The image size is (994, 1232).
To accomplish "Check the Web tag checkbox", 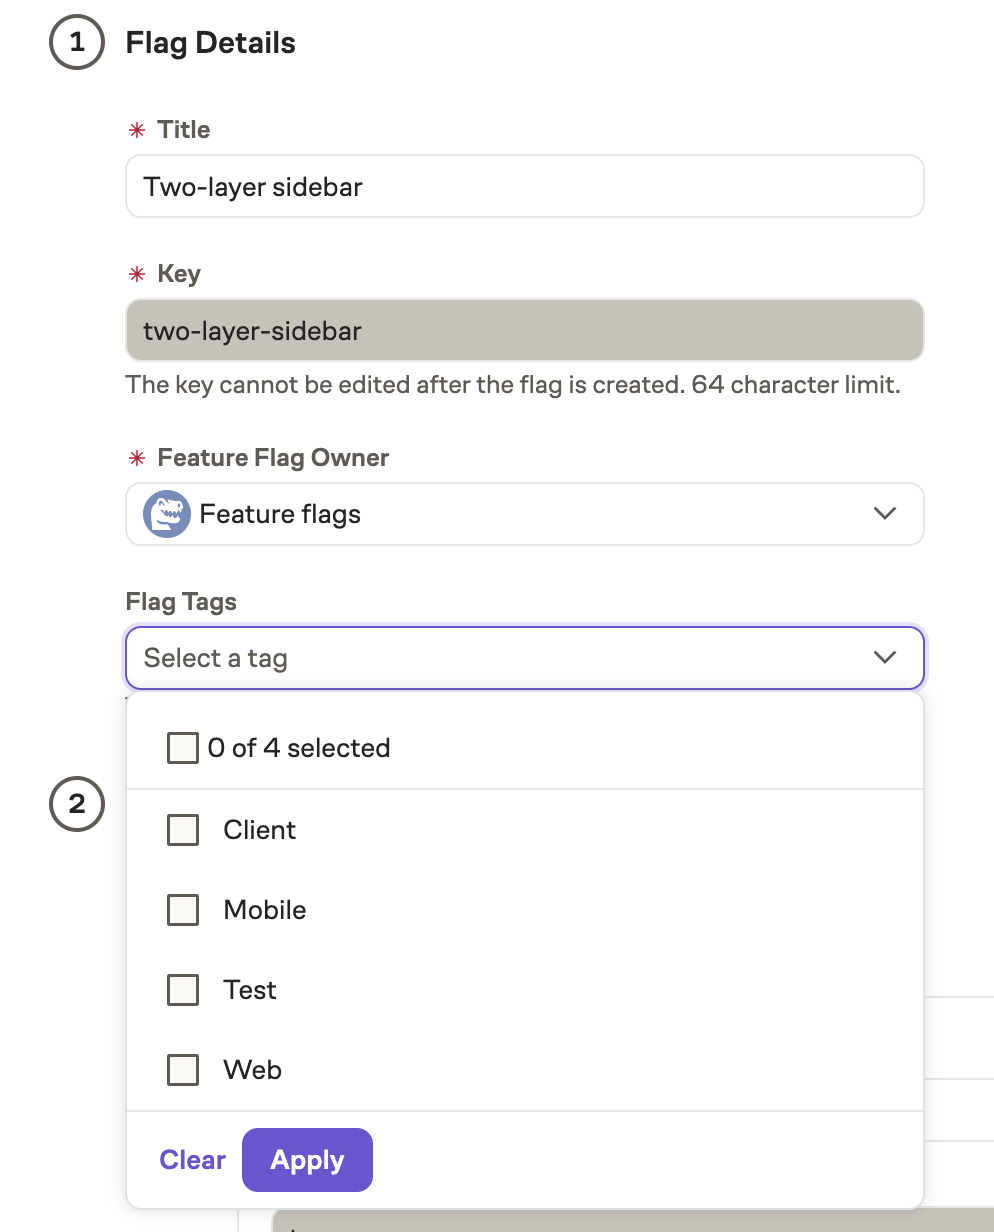I will (183, 1070).
